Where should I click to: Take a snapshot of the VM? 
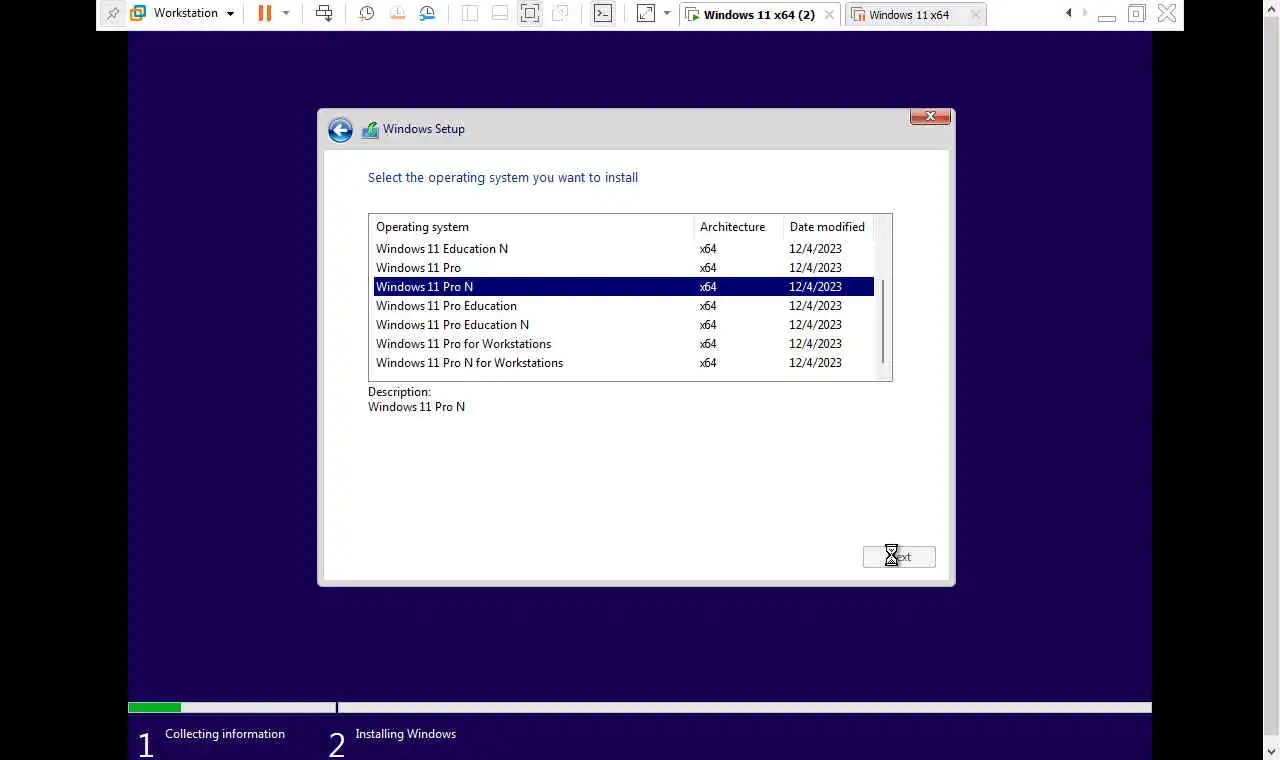[x=367, y=14]
